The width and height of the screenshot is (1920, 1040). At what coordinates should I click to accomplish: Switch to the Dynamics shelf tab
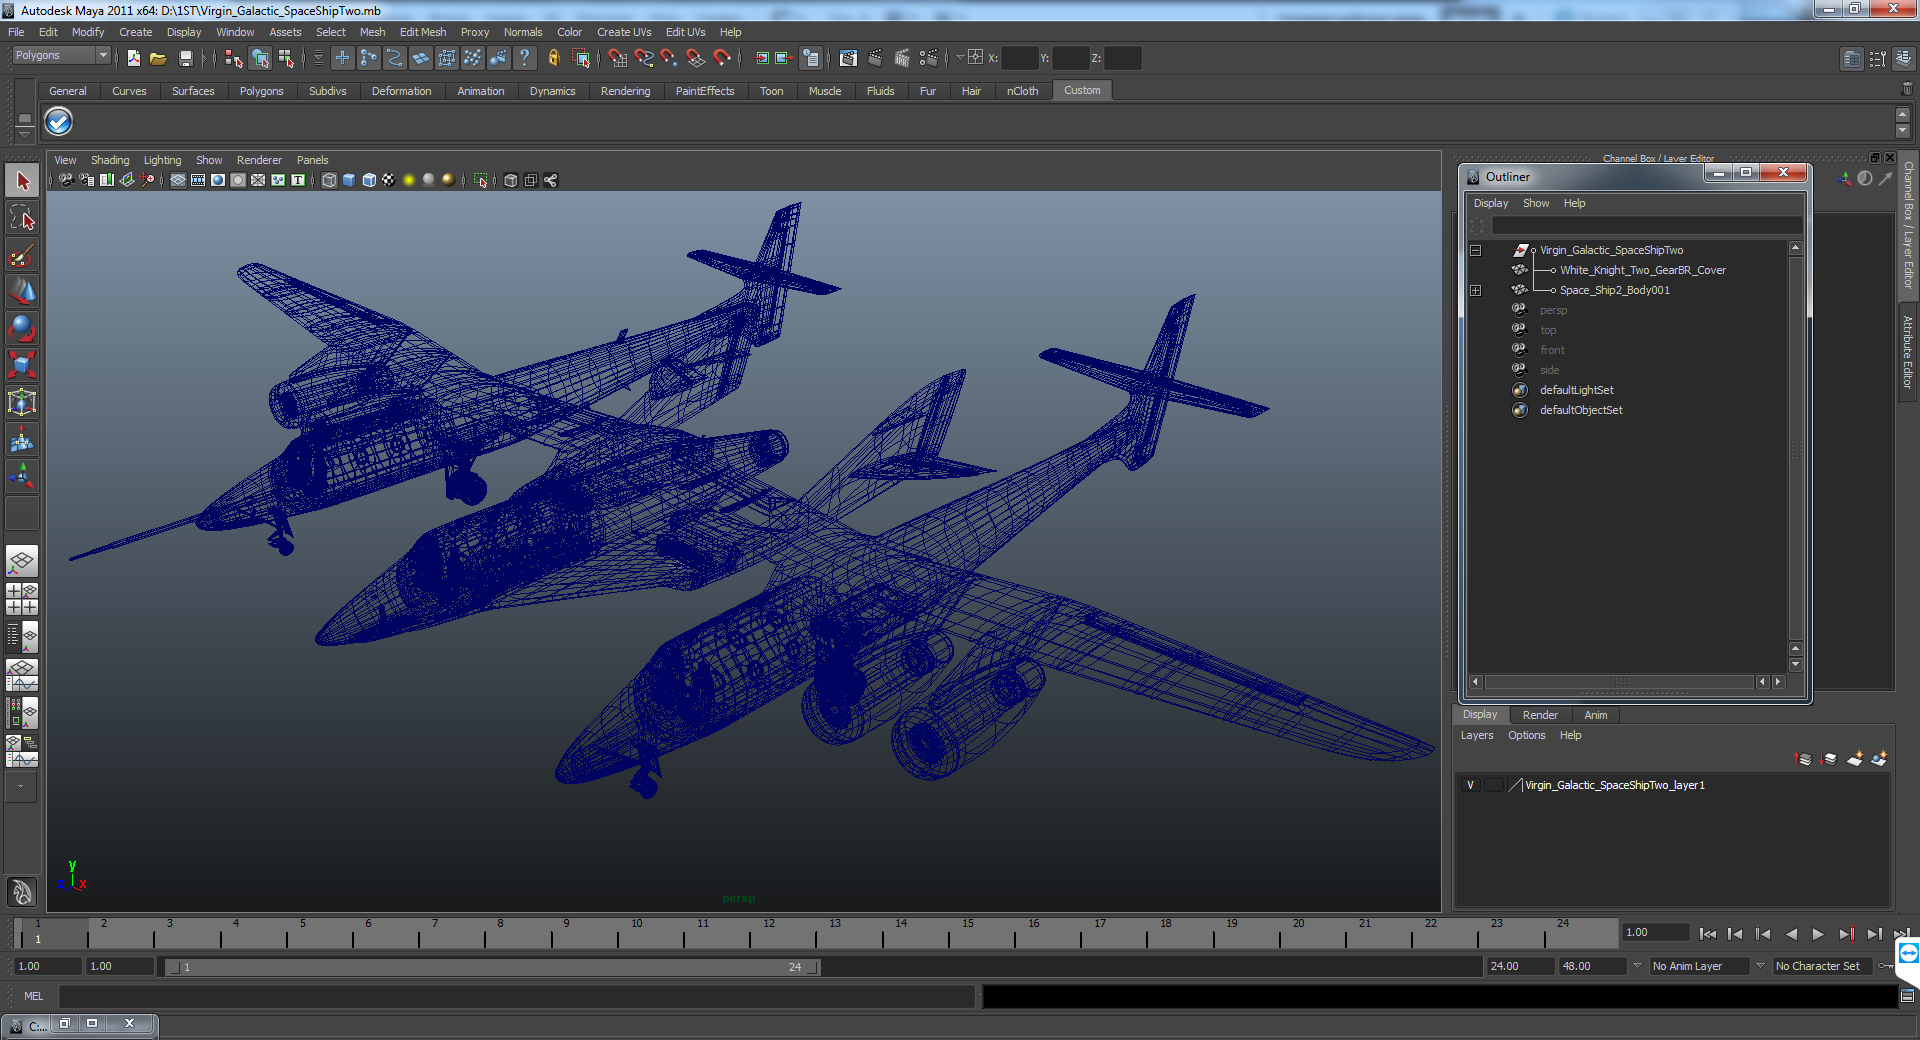pos(552,91)
